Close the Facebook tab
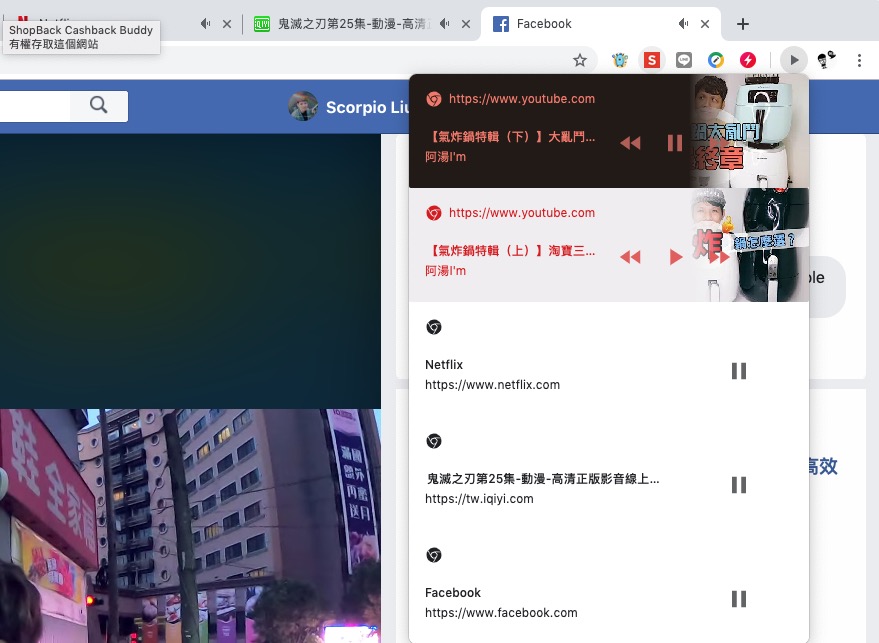Viewport: 879px width, 643px height. [x=705, y=24]
